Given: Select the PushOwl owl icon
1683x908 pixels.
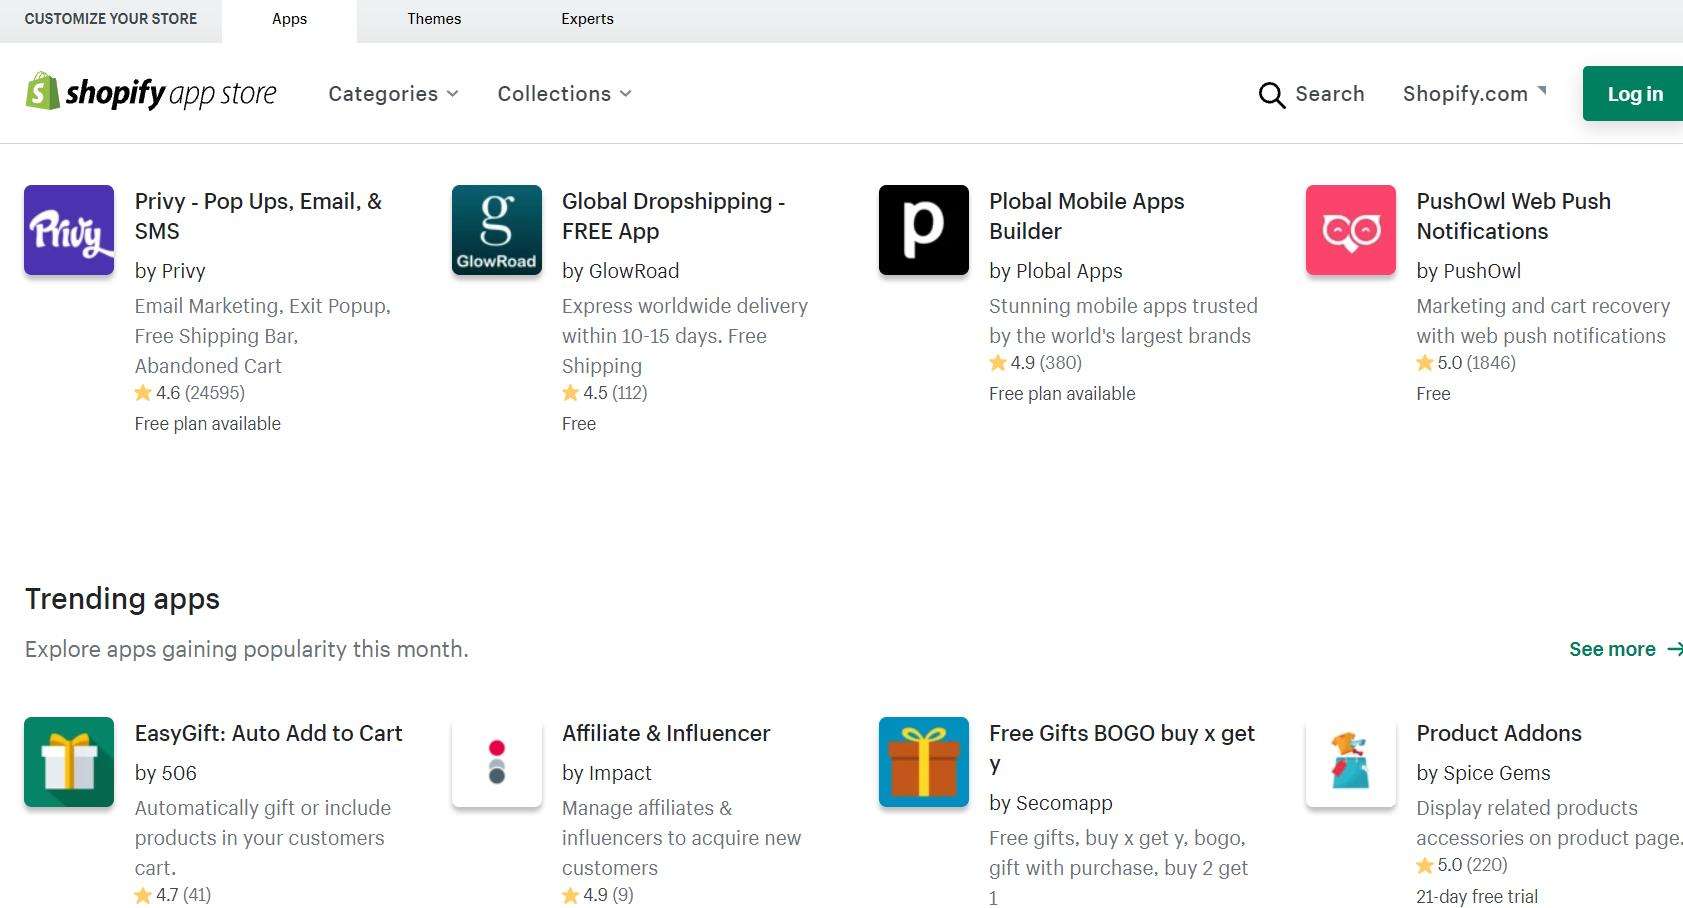Looking at the screenshot, I should [x=1350, y=230].
